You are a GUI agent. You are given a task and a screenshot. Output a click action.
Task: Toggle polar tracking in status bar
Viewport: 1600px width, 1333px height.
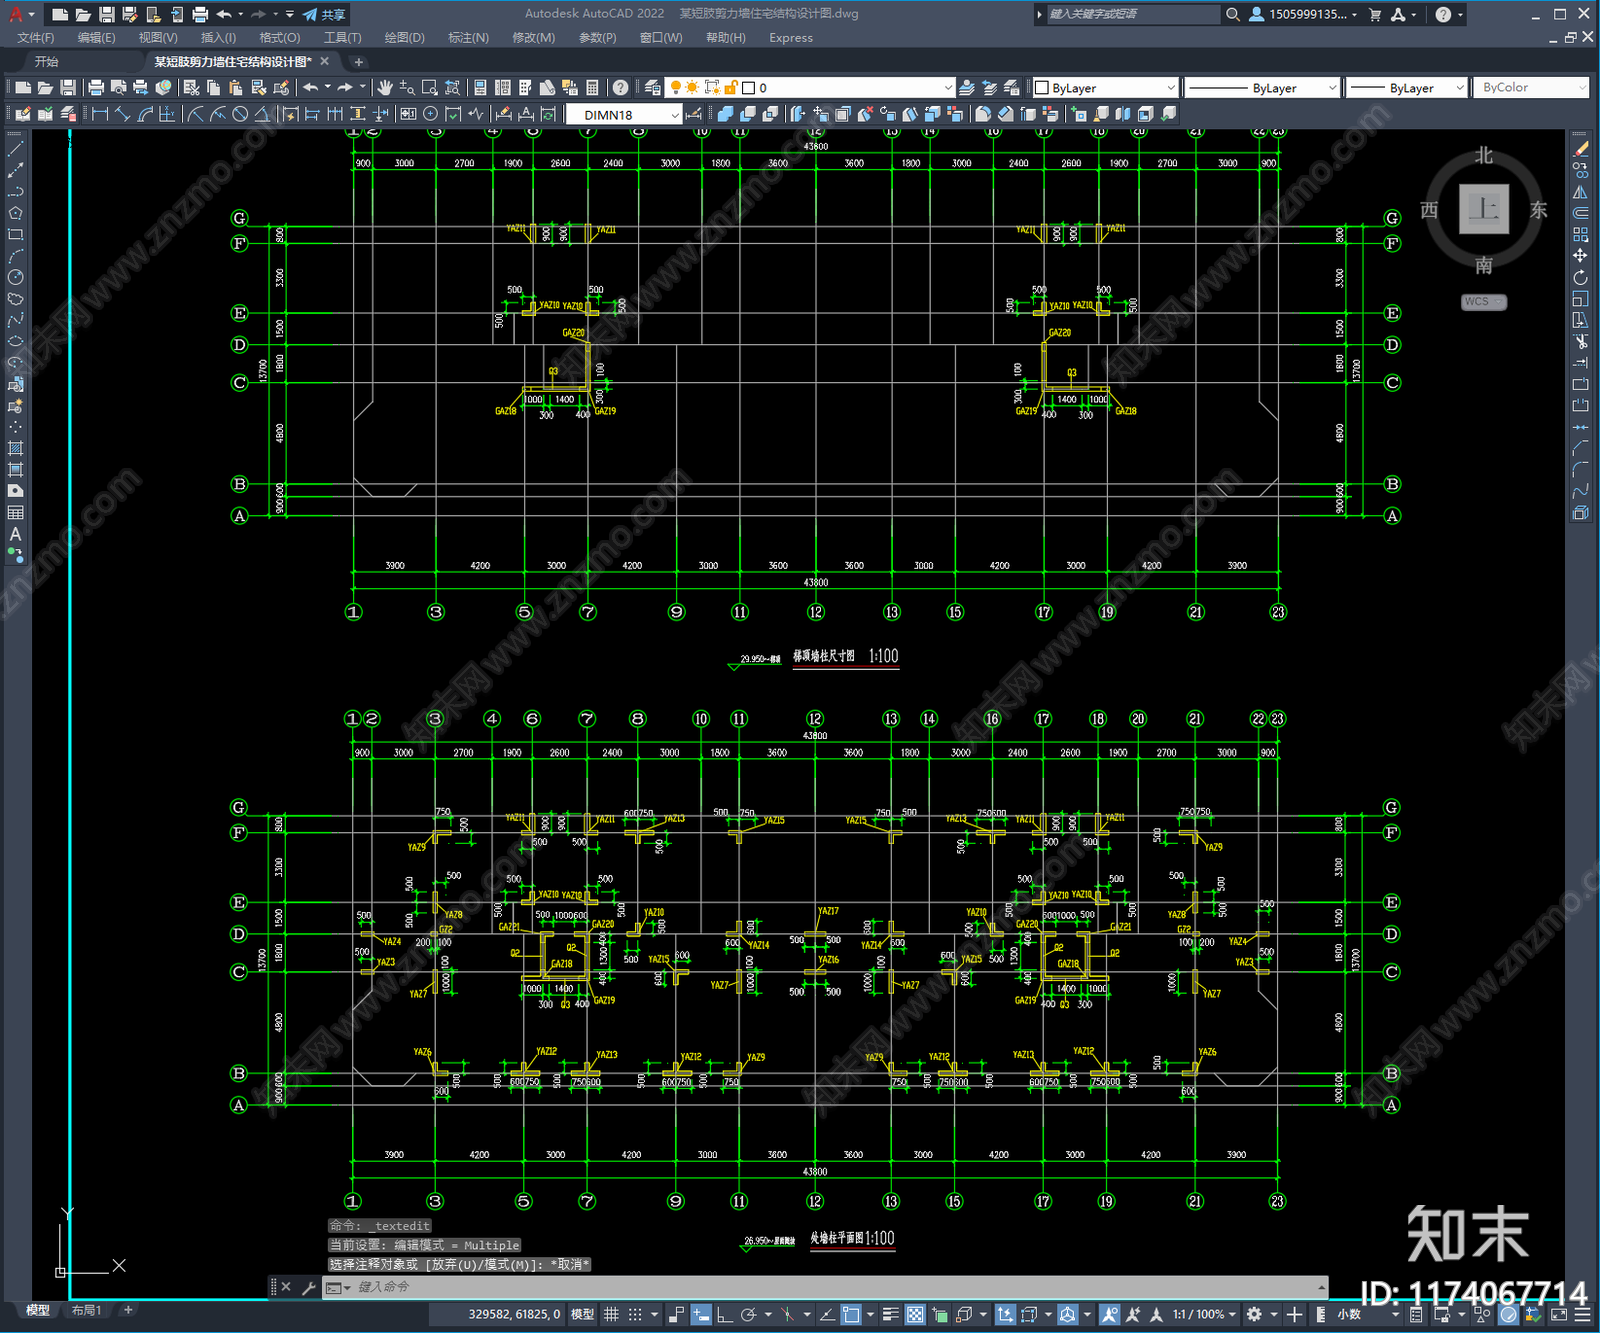tap(748, 1314)
